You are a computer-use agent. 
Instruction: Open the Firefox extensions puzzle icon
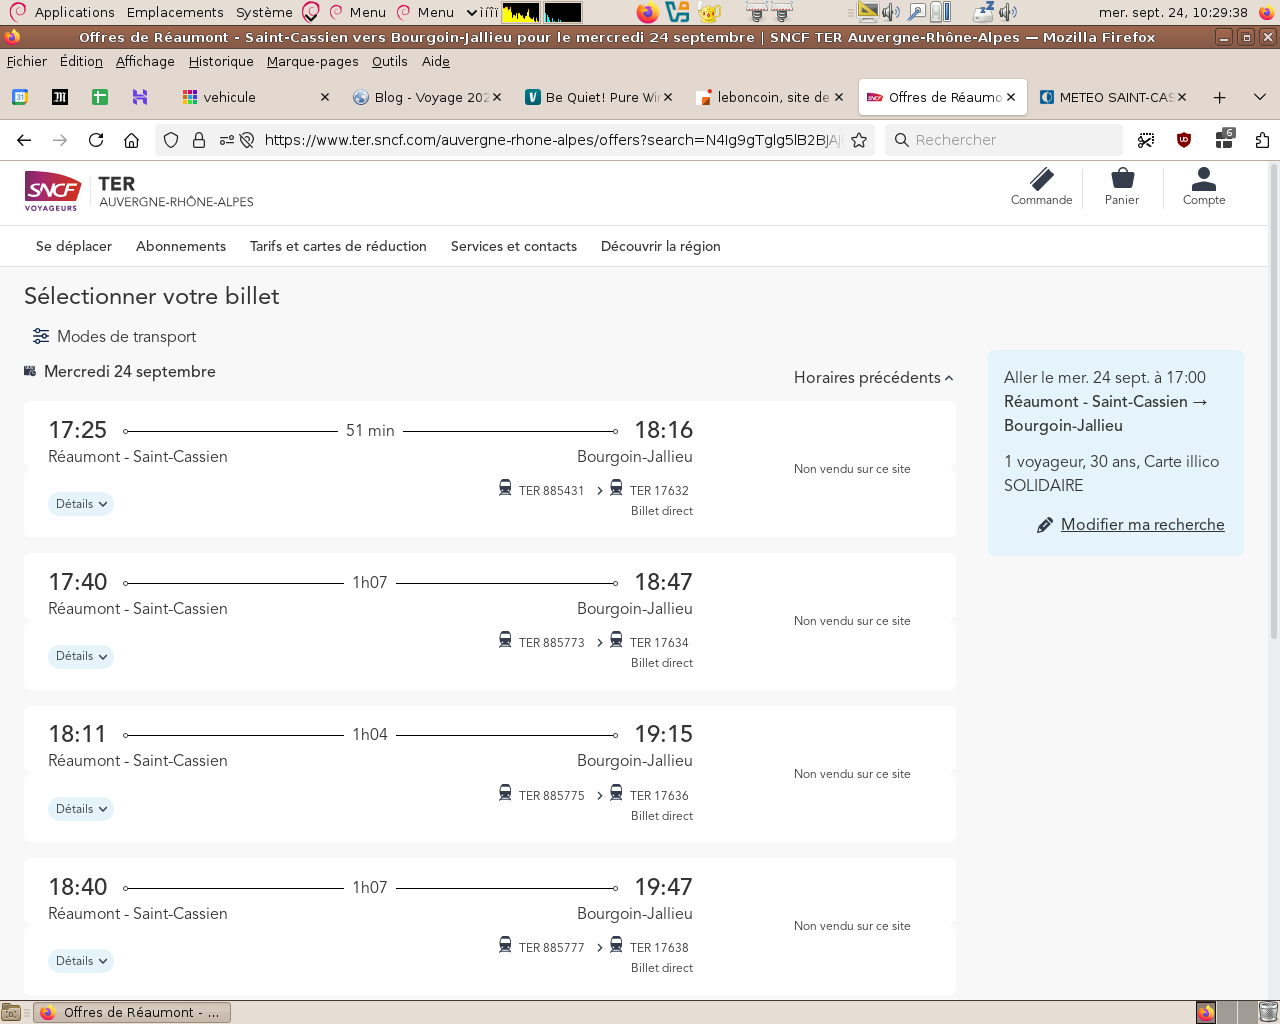tap(1262, 140)
